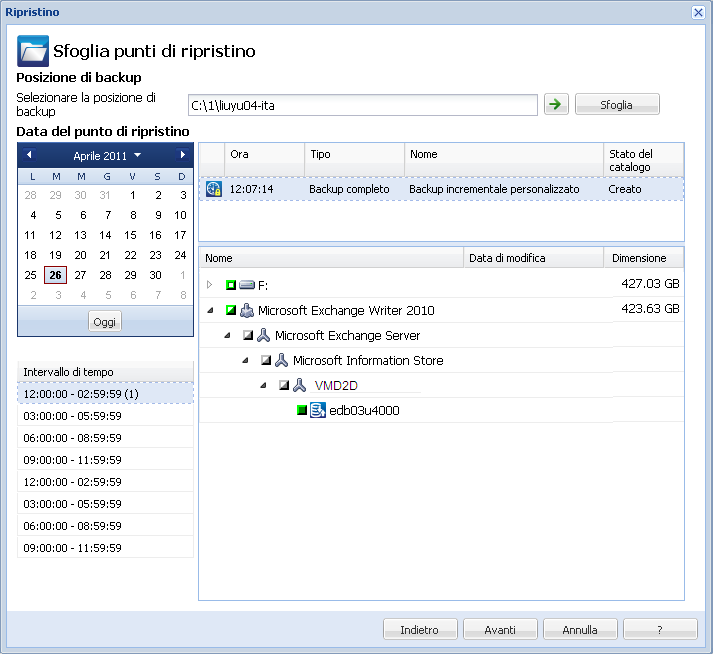Click the green arrow go button
This screenshot has width=713, height=654.
click(x=555, y=105)
